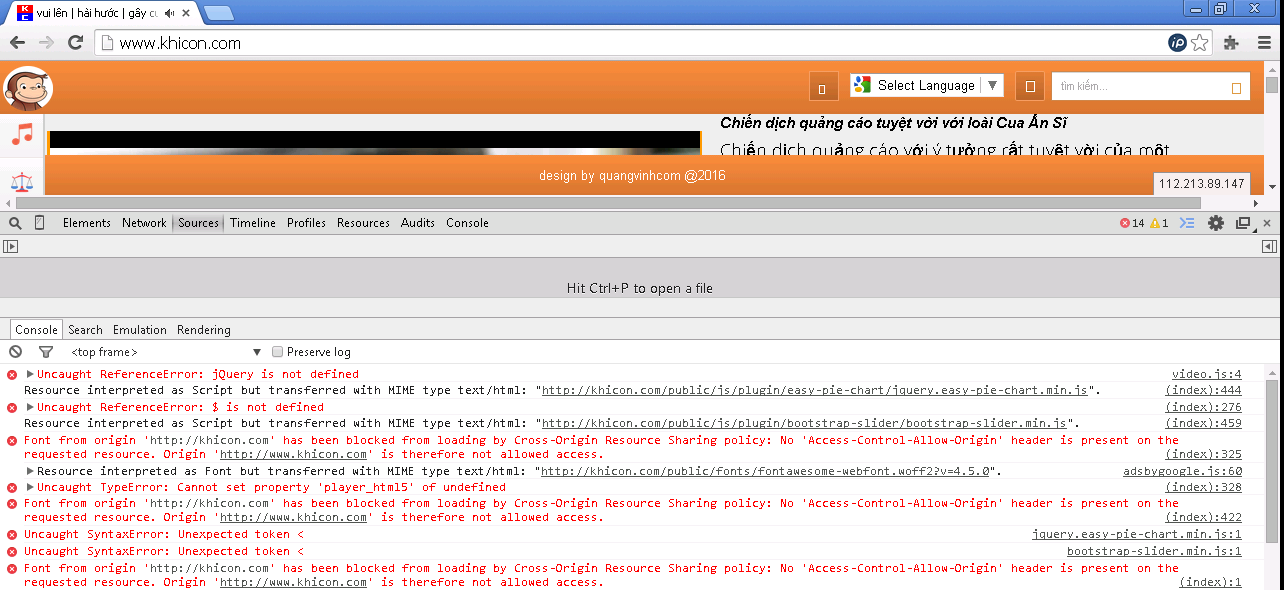Open the Resources panel

click(x=363, y=223)
